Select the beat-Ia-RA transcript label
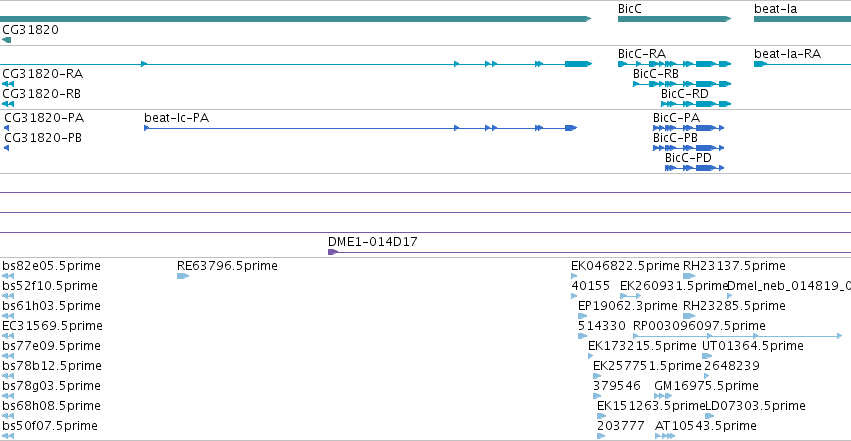 pos(788,54)
